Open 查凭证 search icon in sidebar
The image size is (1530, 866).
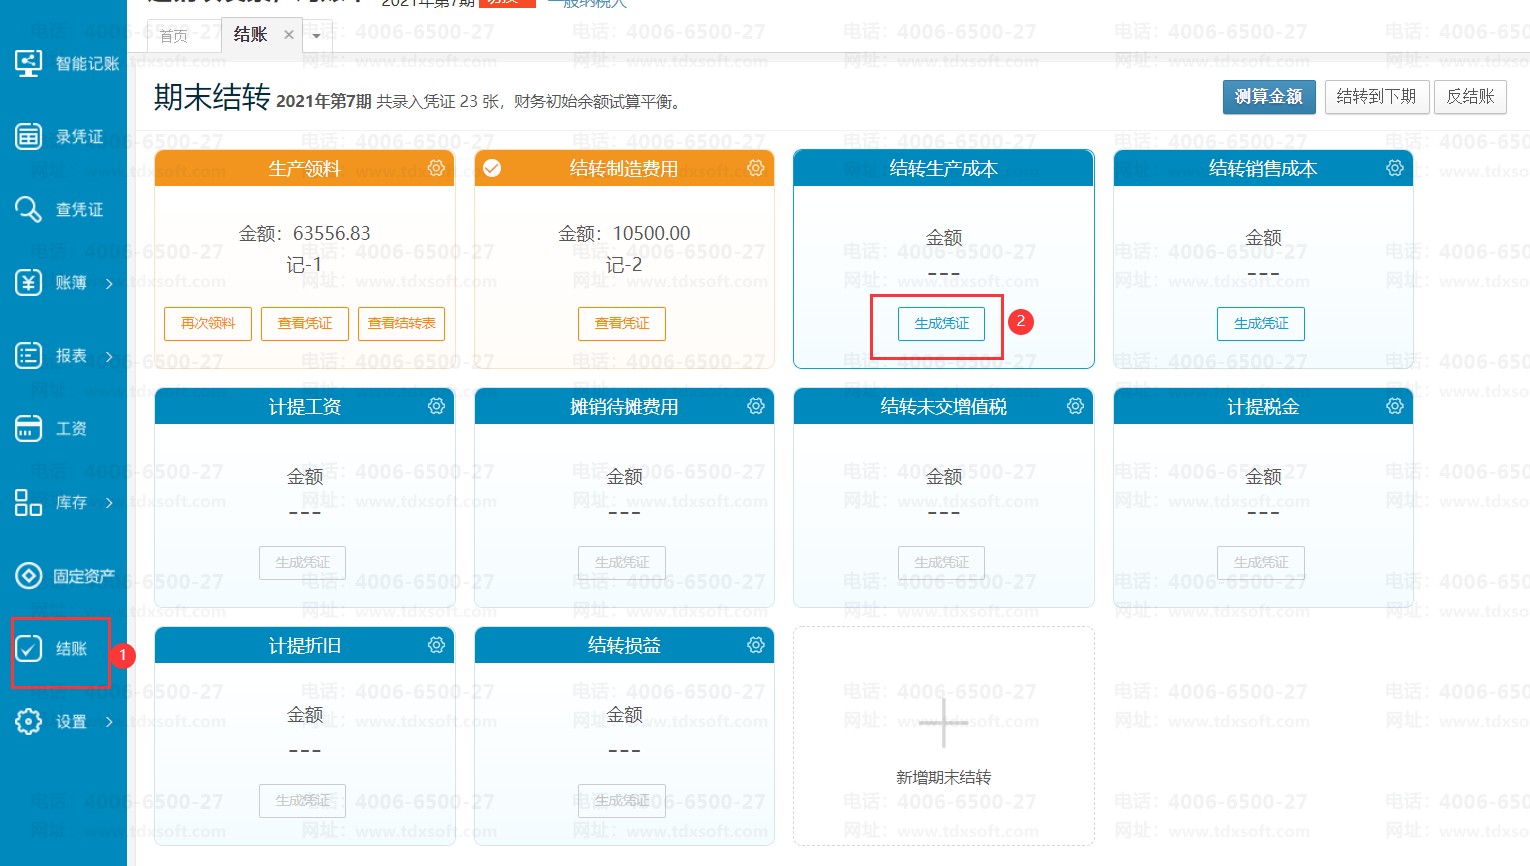28,209
